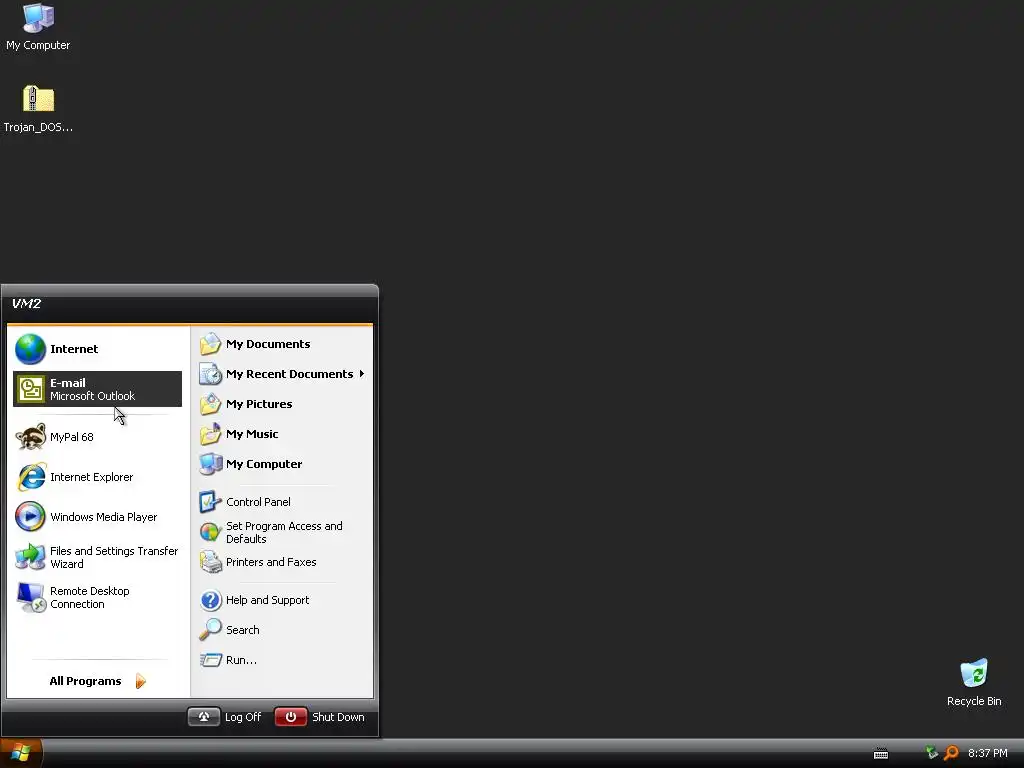Image resolution: width=1024 pixels, height=768 pixels.
Task: Expand All Programs arrow
Action: 140,681
